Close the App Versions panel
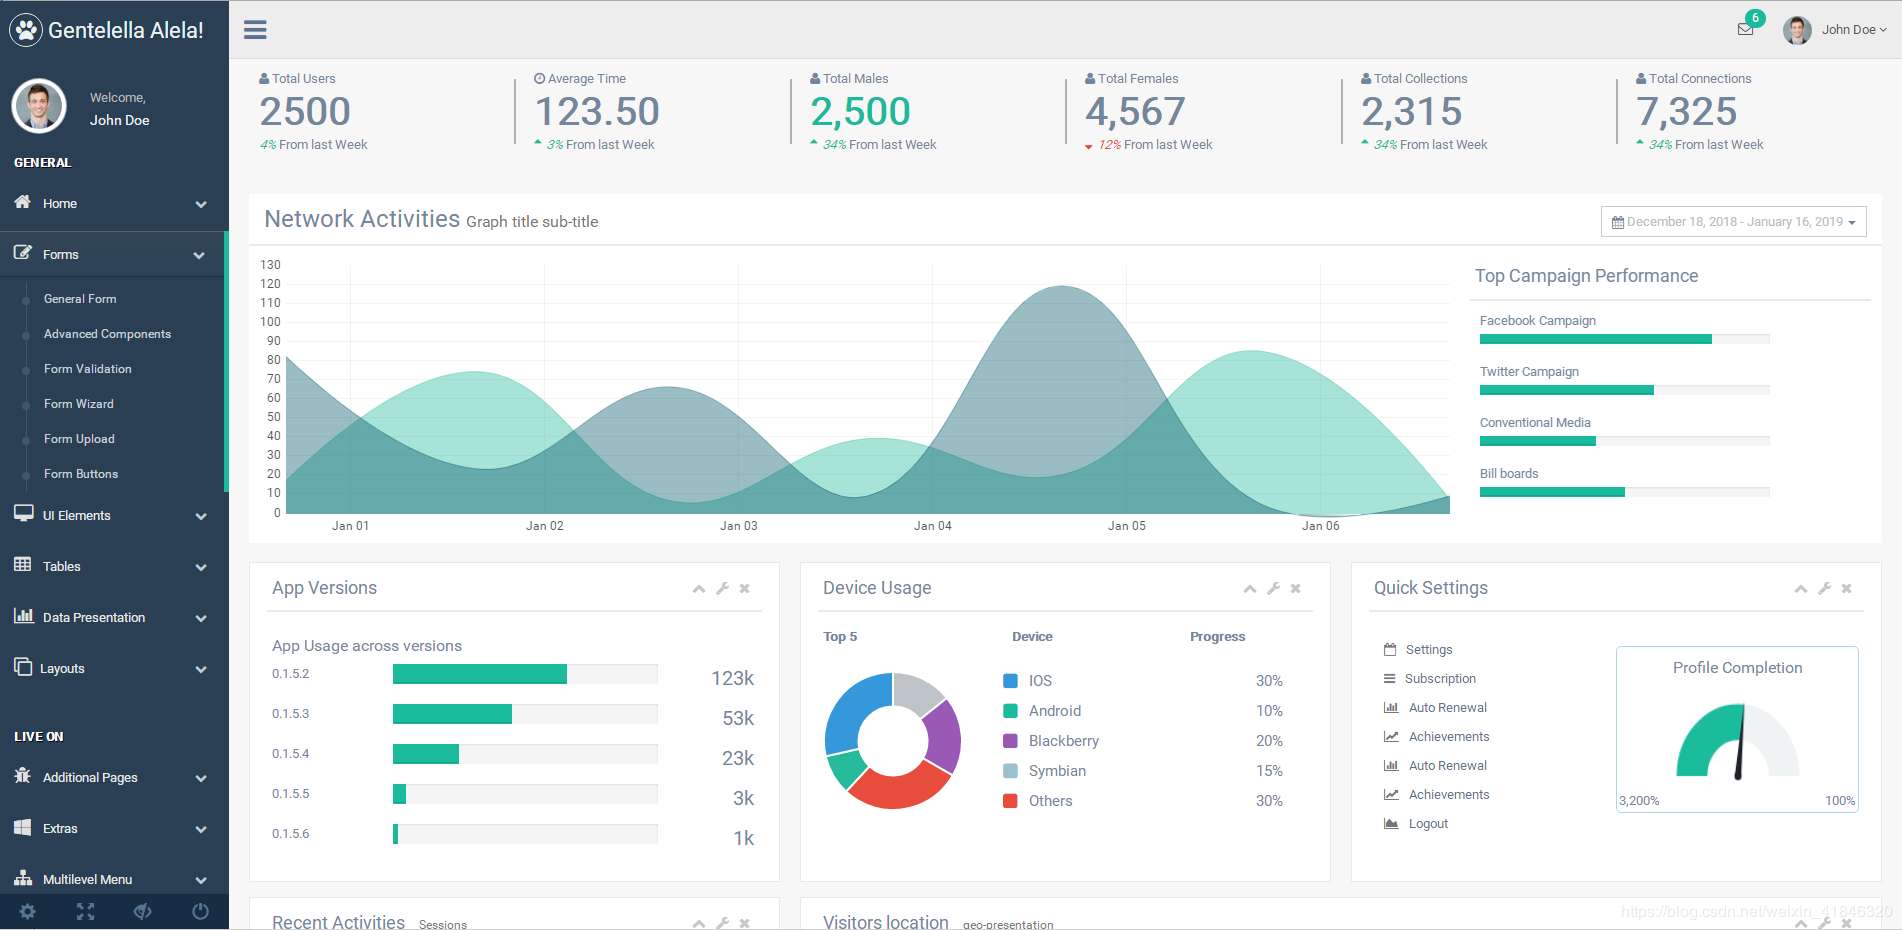This screenshot has width=1902, height=930. (x=745, y=589)
